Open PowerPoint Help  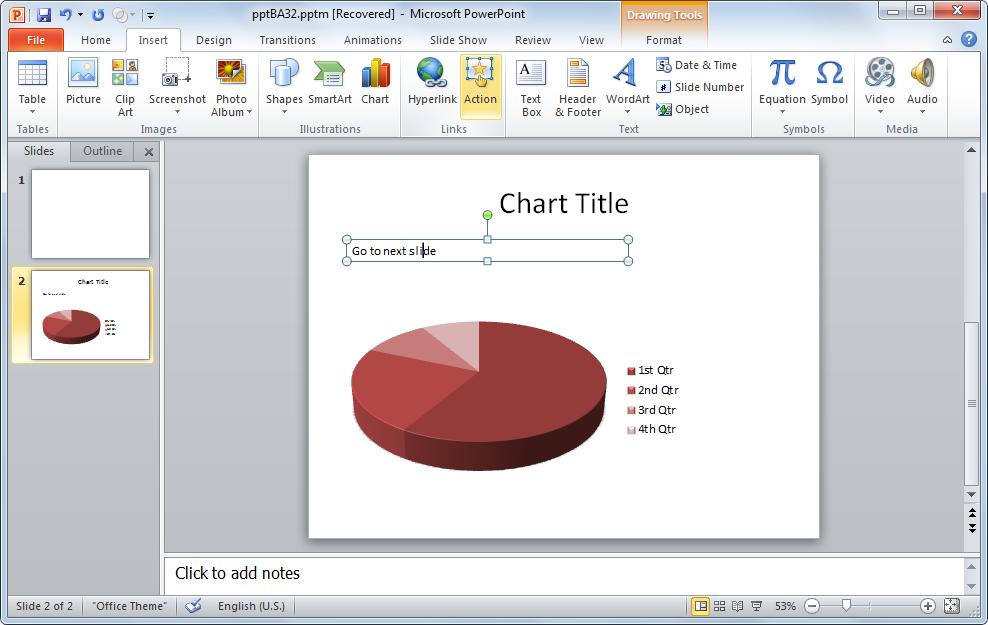(968, 39)
